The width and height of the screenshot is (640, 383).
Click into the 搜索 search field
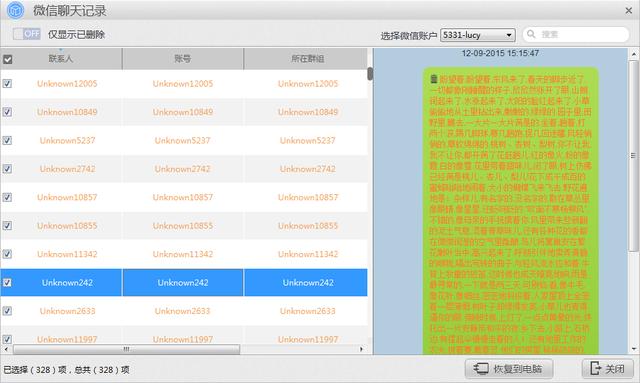pos(576,34)
